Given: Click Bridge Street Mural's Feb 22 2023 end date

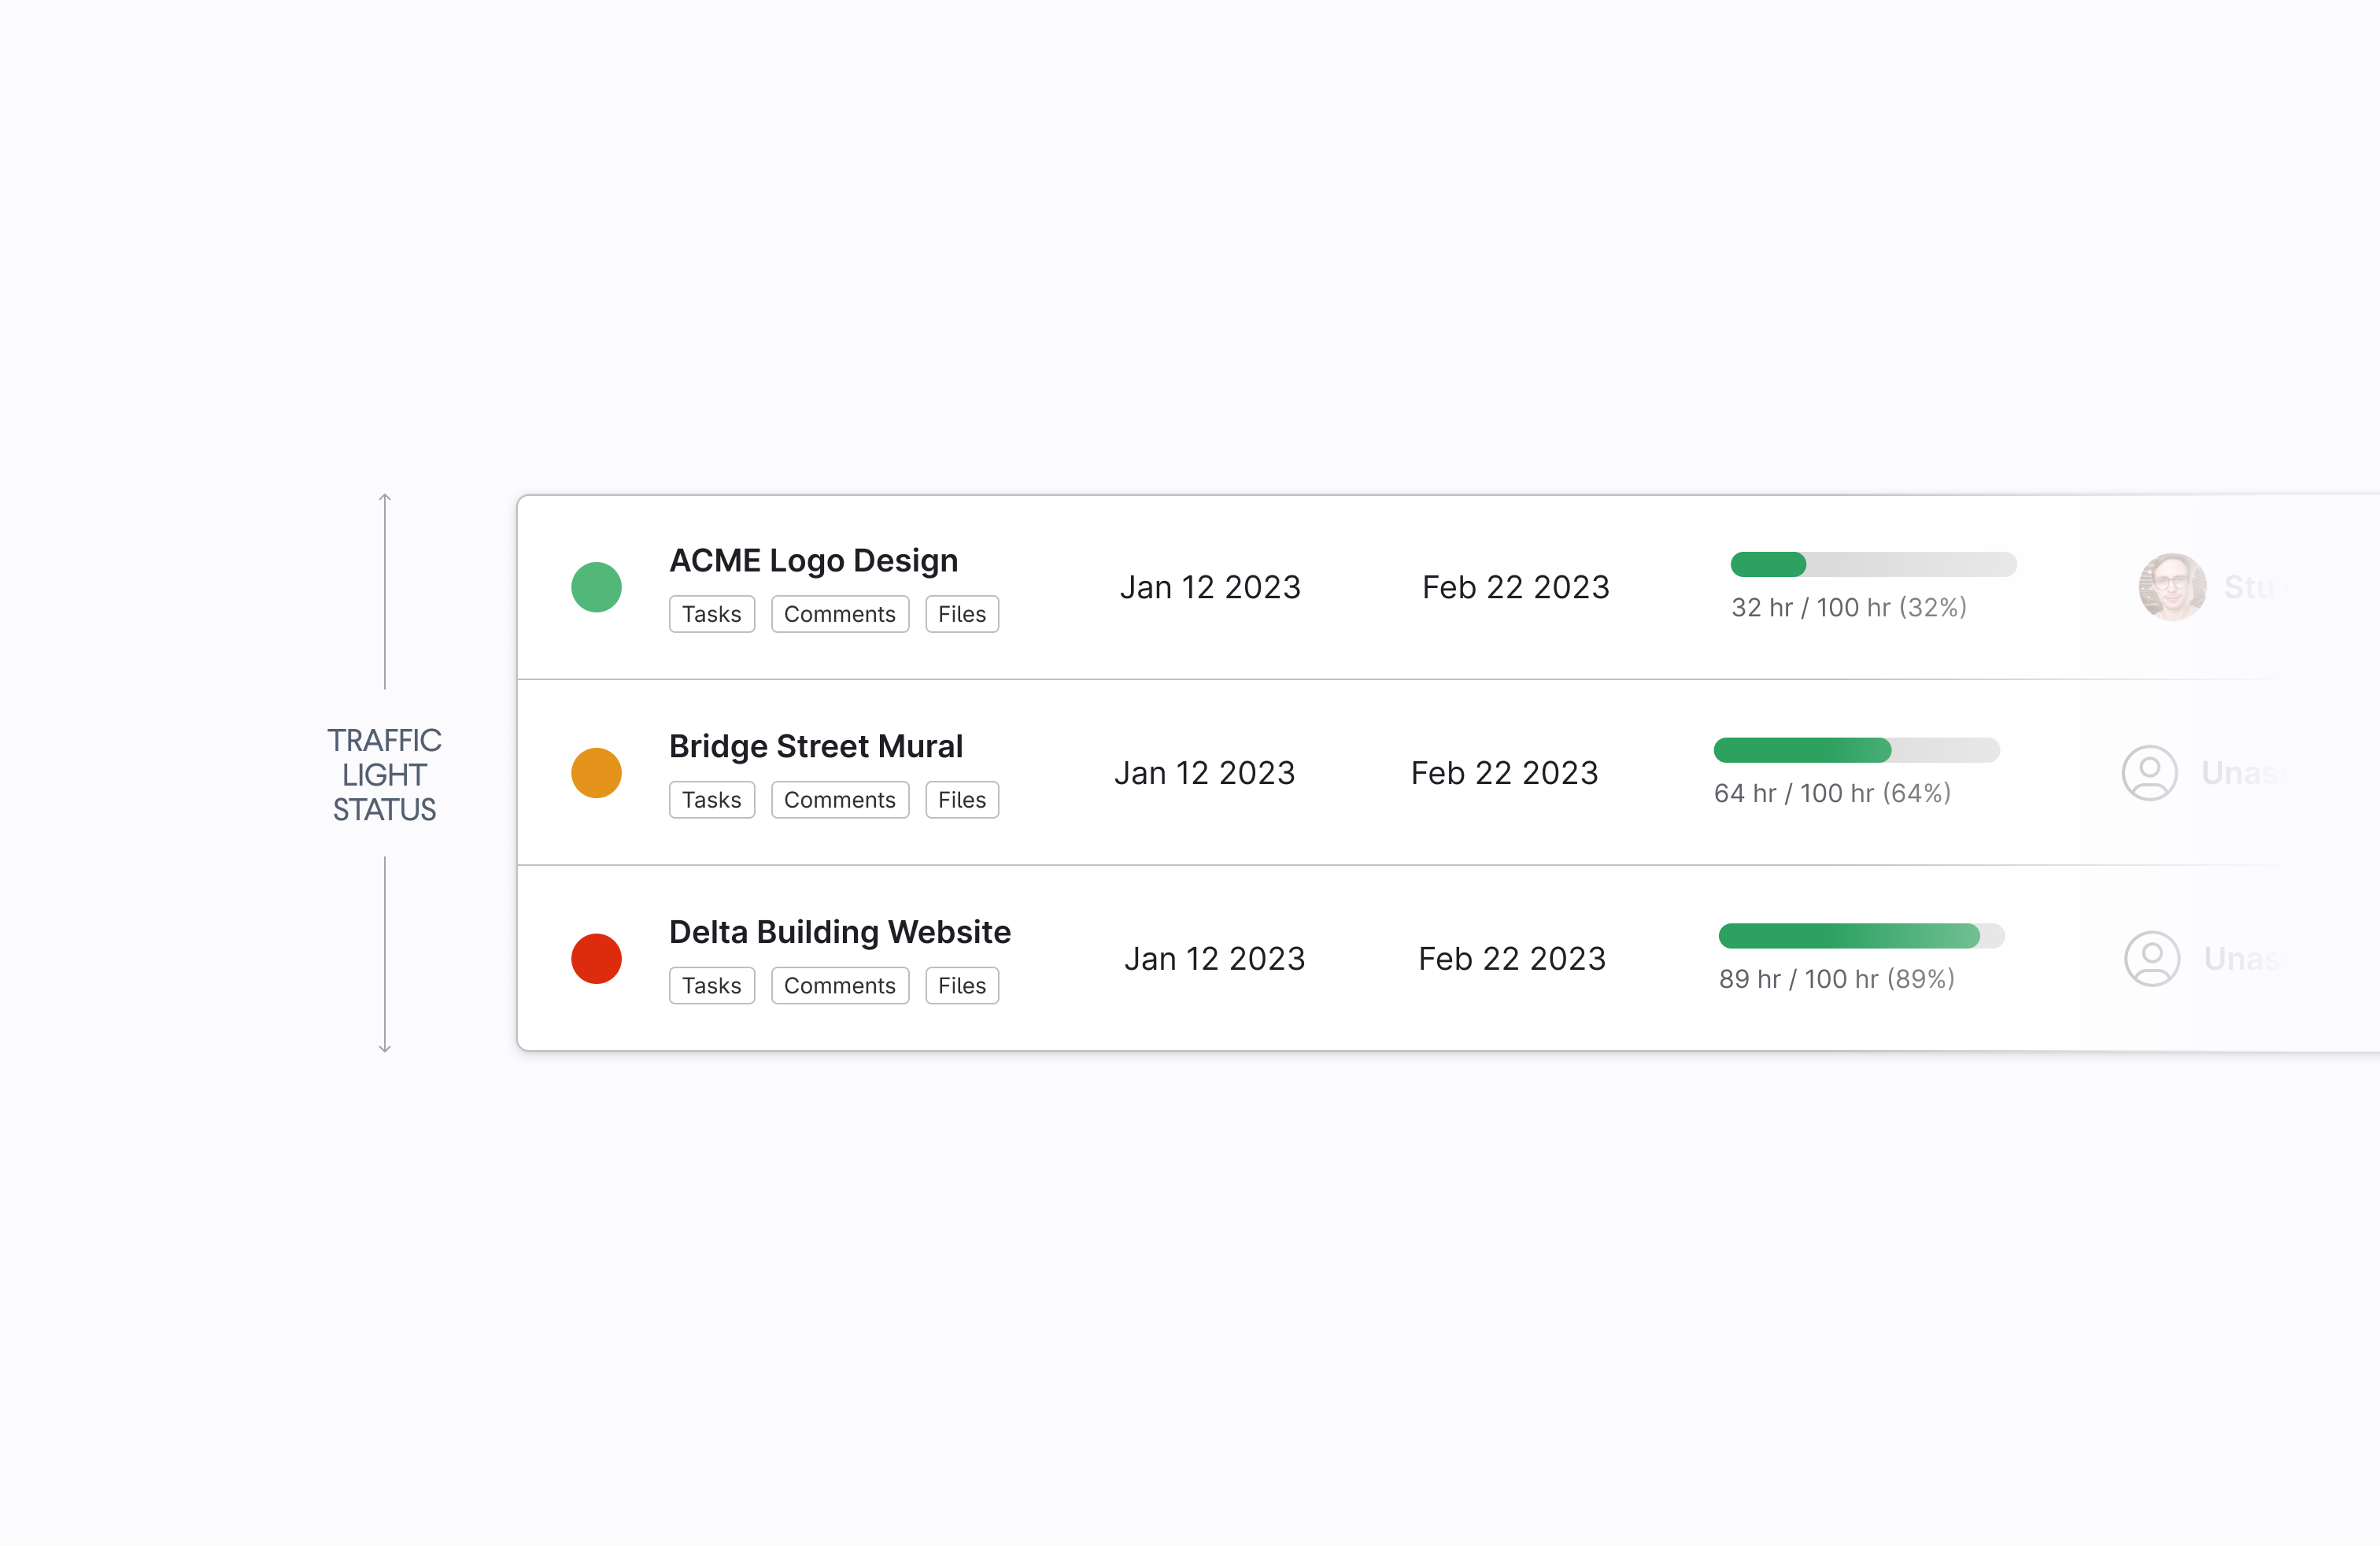Looking at the screenshot, I should 1504,773.
